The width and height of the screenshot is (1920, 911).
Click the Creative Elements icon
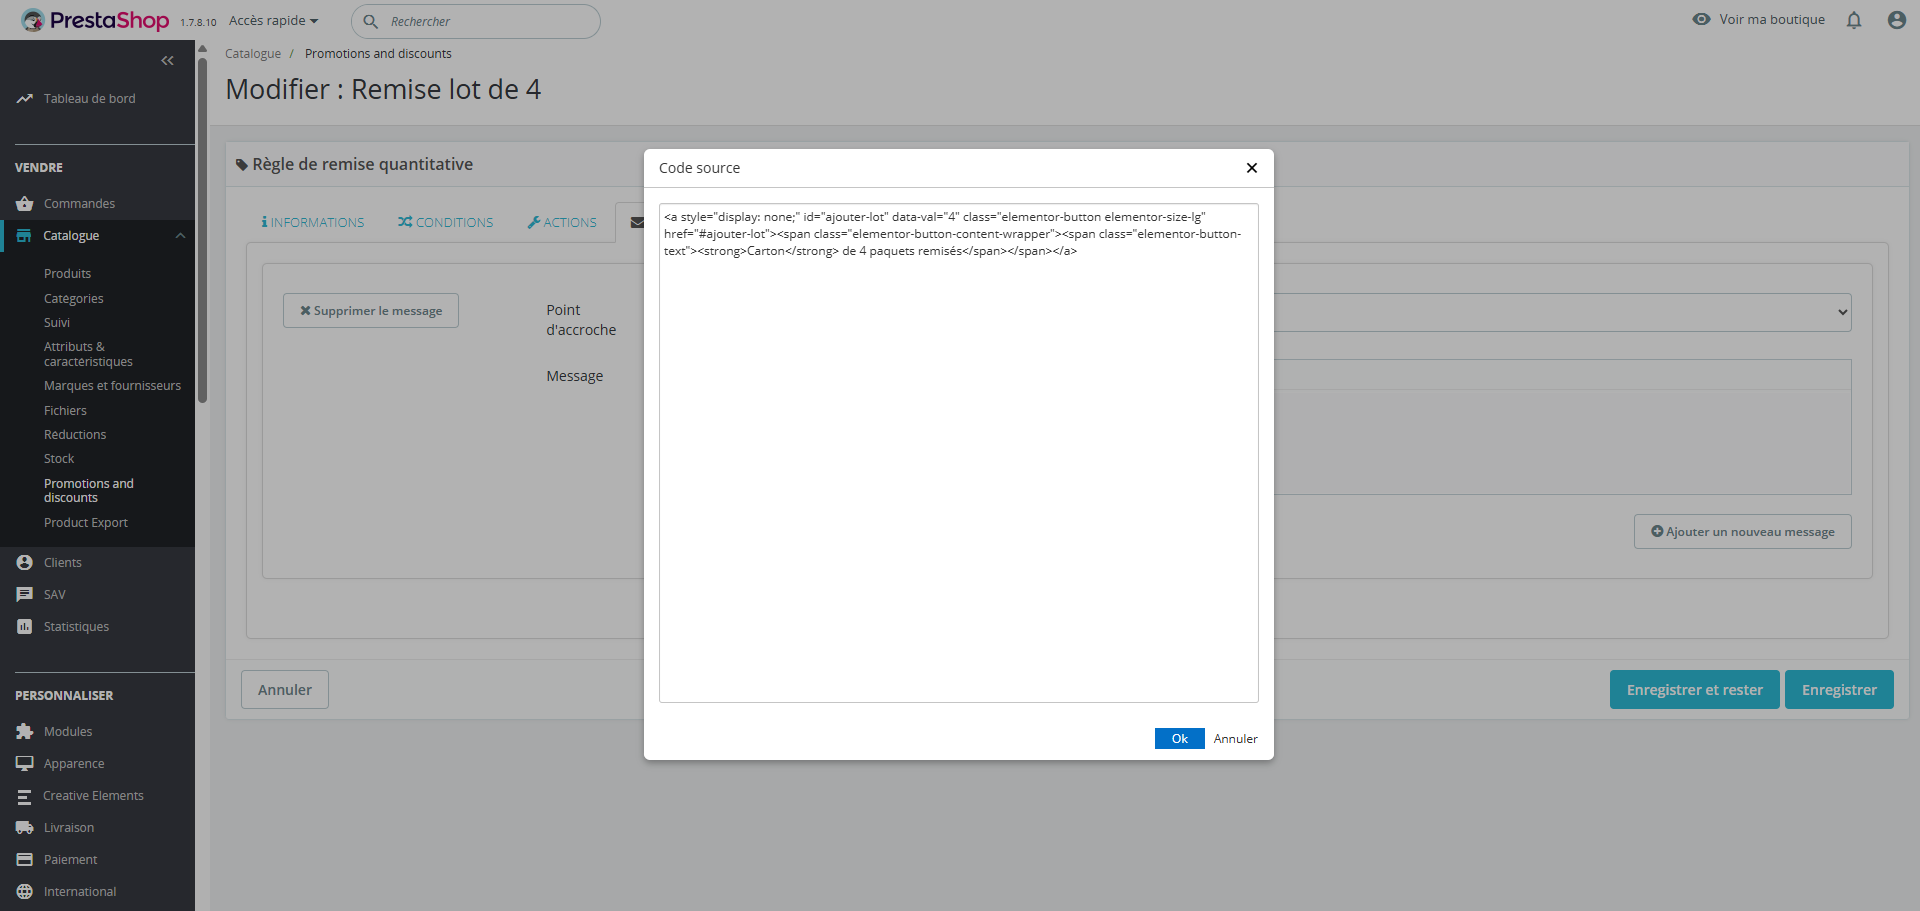coord(25,796)
